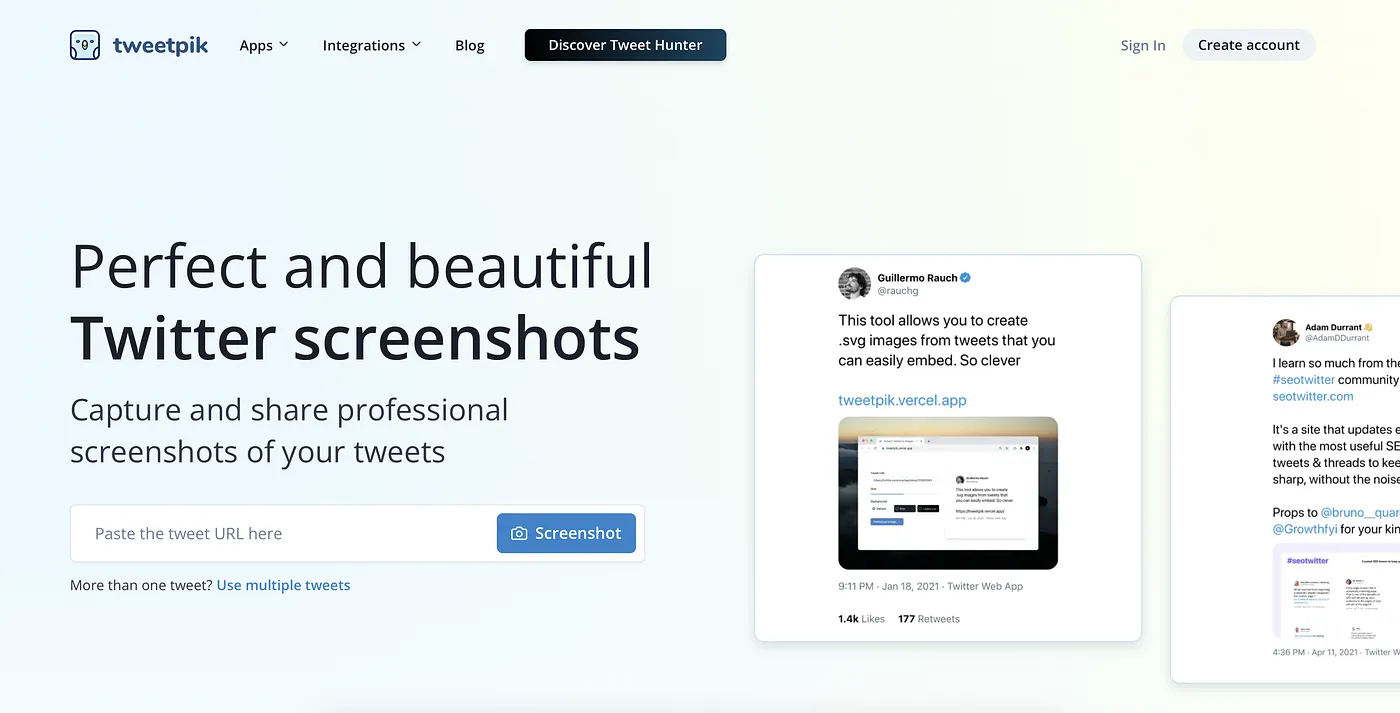Click the embedded app preview image in Rauch's tweet
This screenshot has width=1400, height=713.
pyautogui.click(x=948, y=493)
